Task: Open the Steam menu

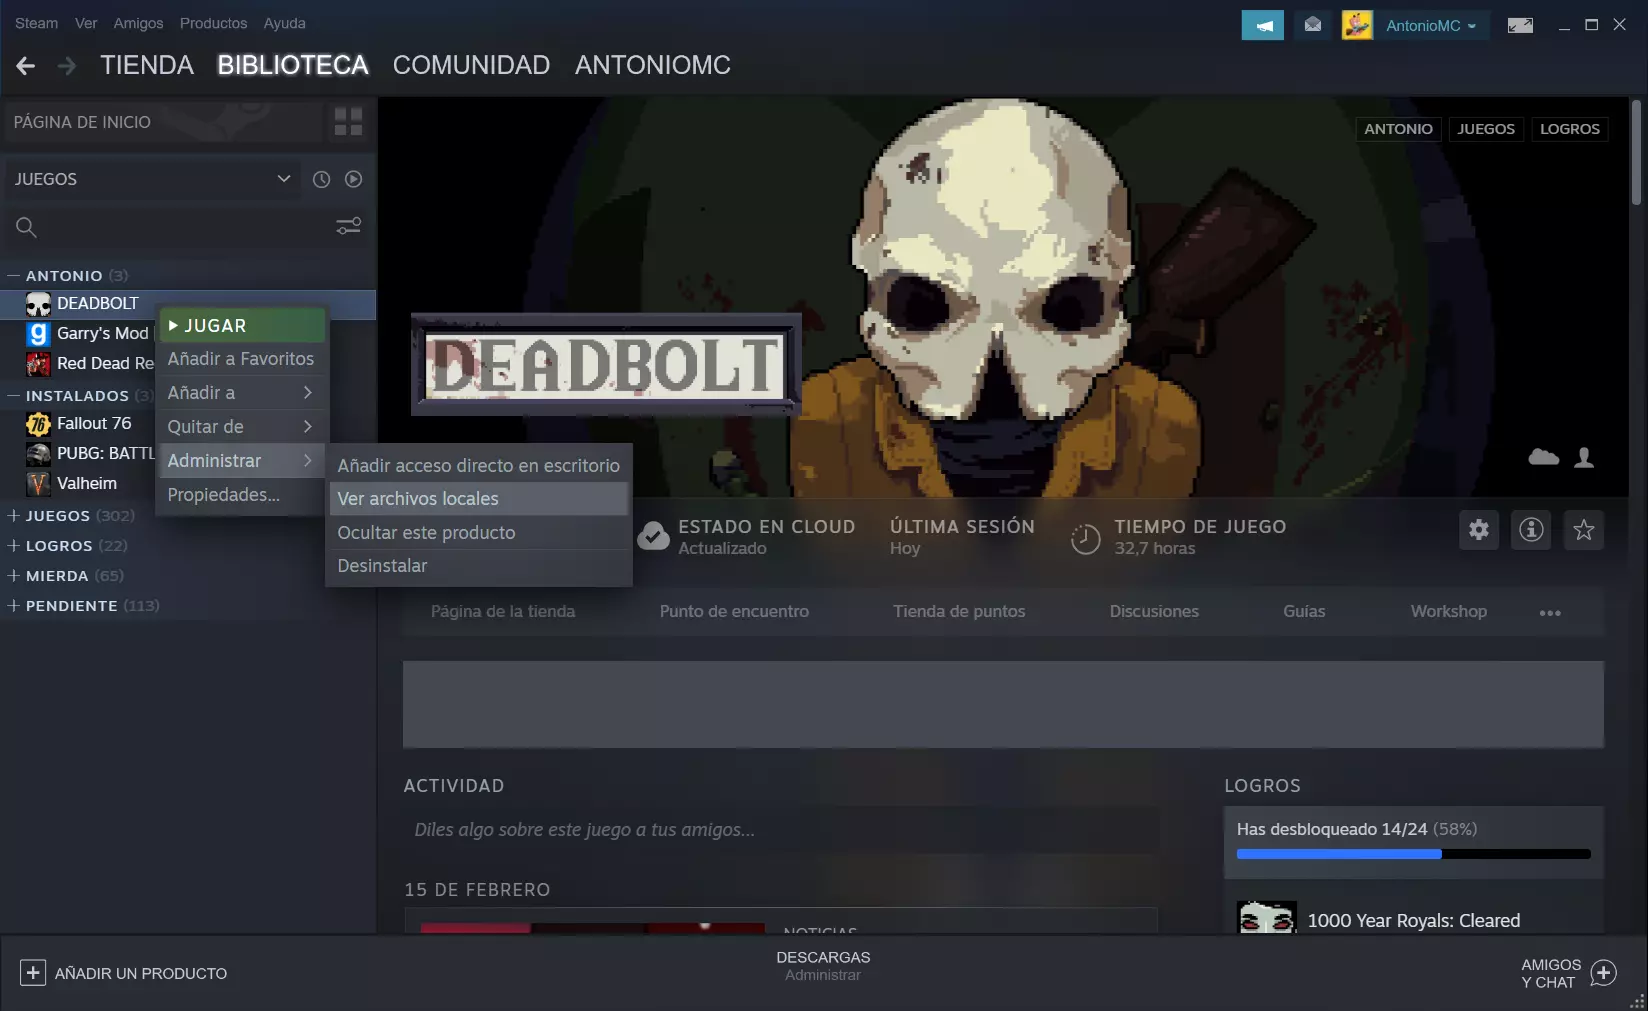Action: point(37,23)
